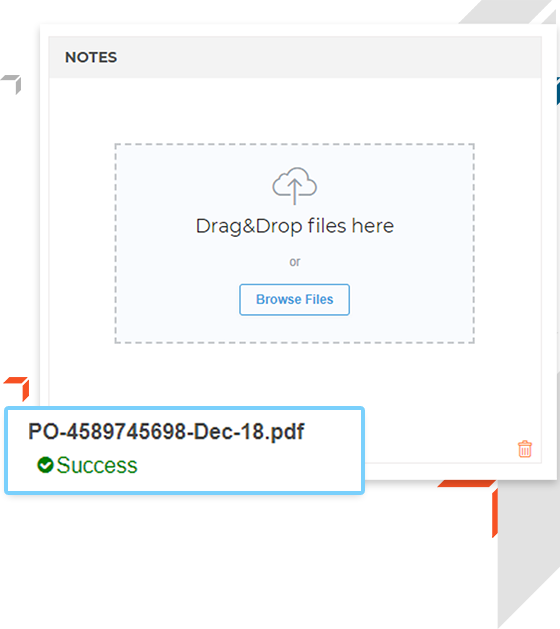Open PO-4589745698-Dec-18.pdf file name
The height and width of the screenshot is (629, 560).
(x=166, y=432)
